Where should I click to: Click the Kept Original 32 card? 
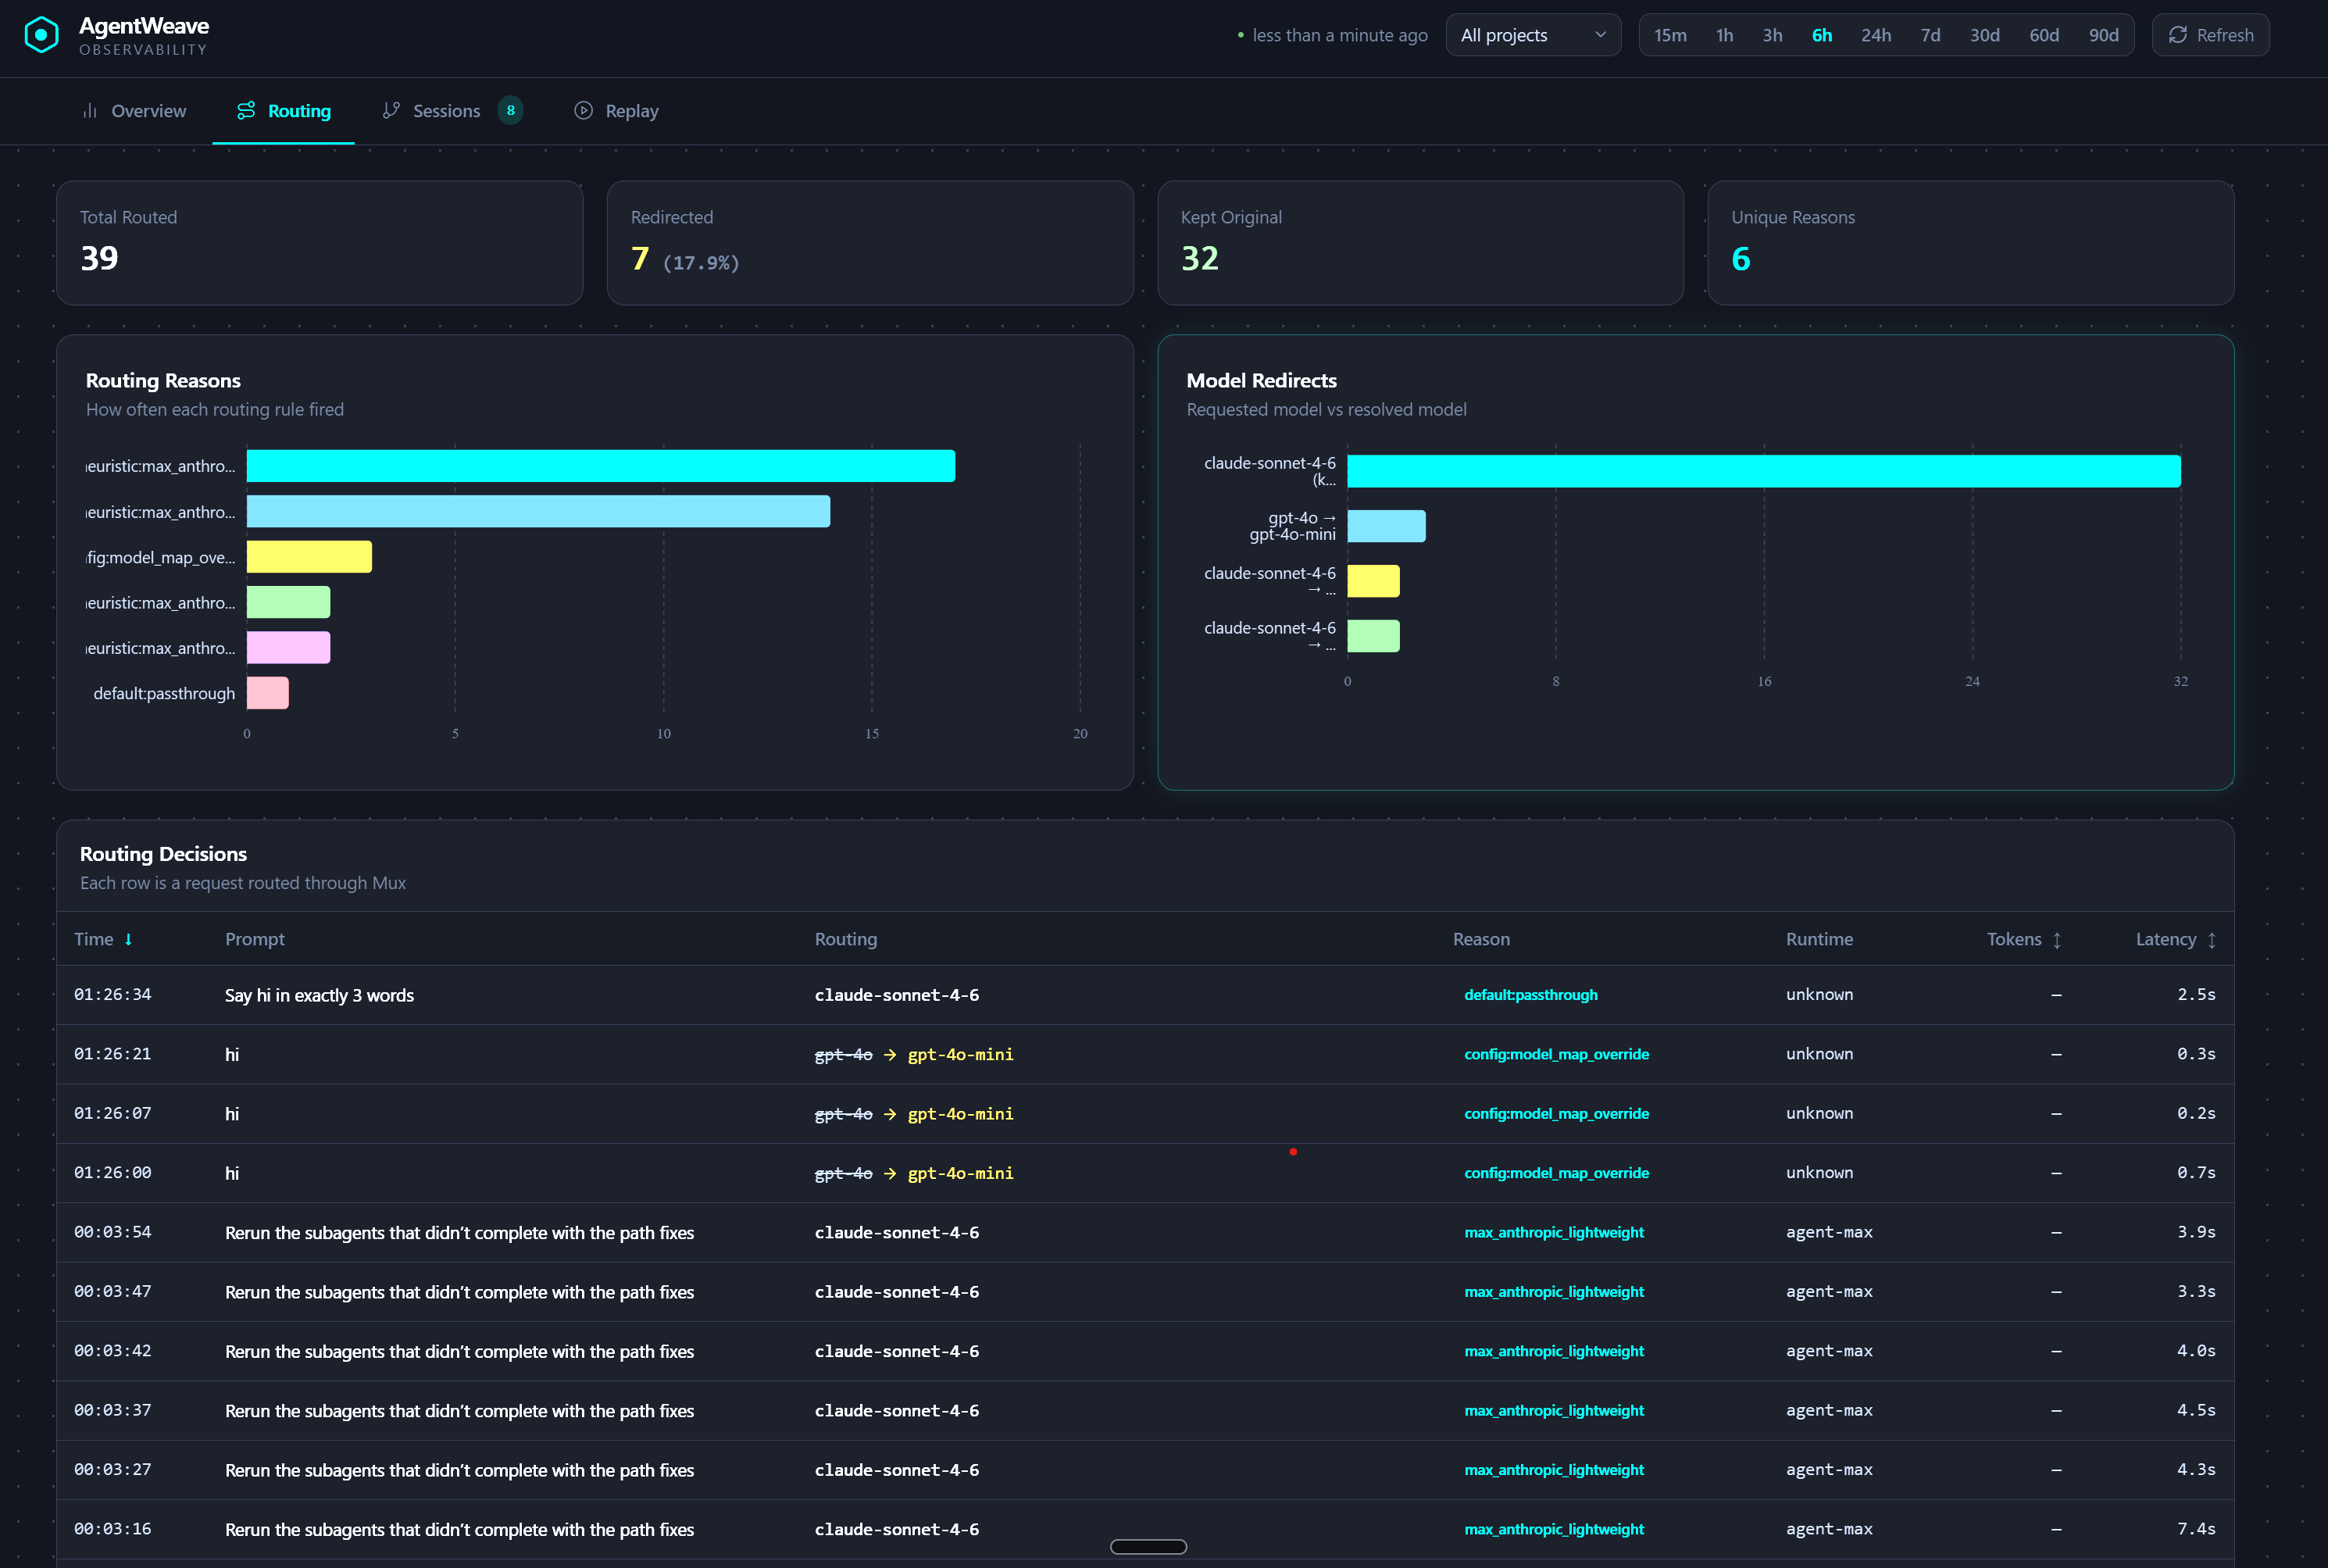1420,243
